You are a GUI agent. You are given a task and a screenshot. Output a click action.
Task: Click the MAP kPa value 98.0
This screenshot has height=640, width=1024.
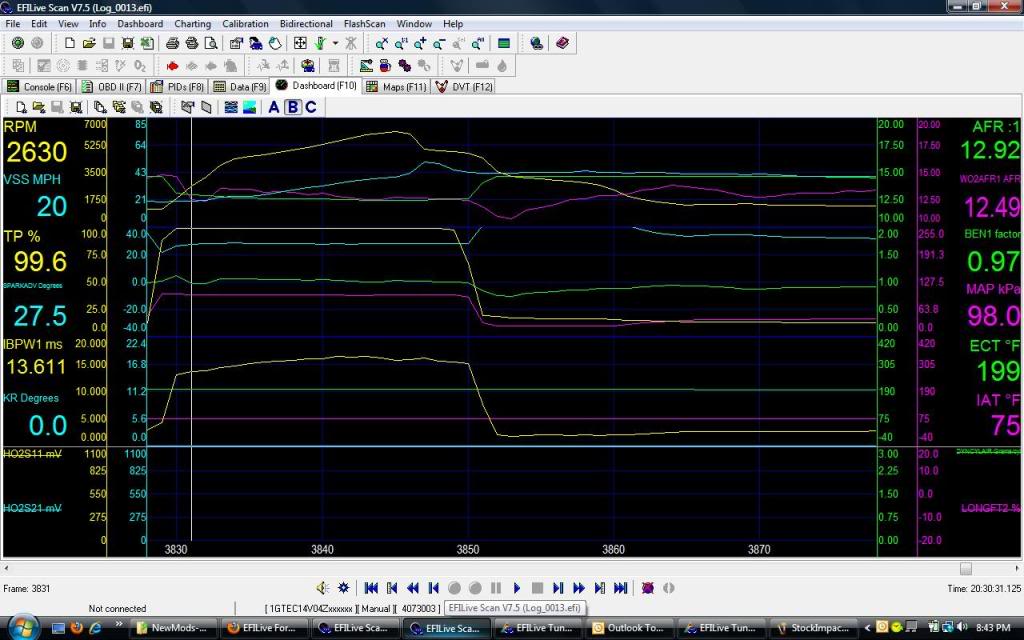(993, 315)
